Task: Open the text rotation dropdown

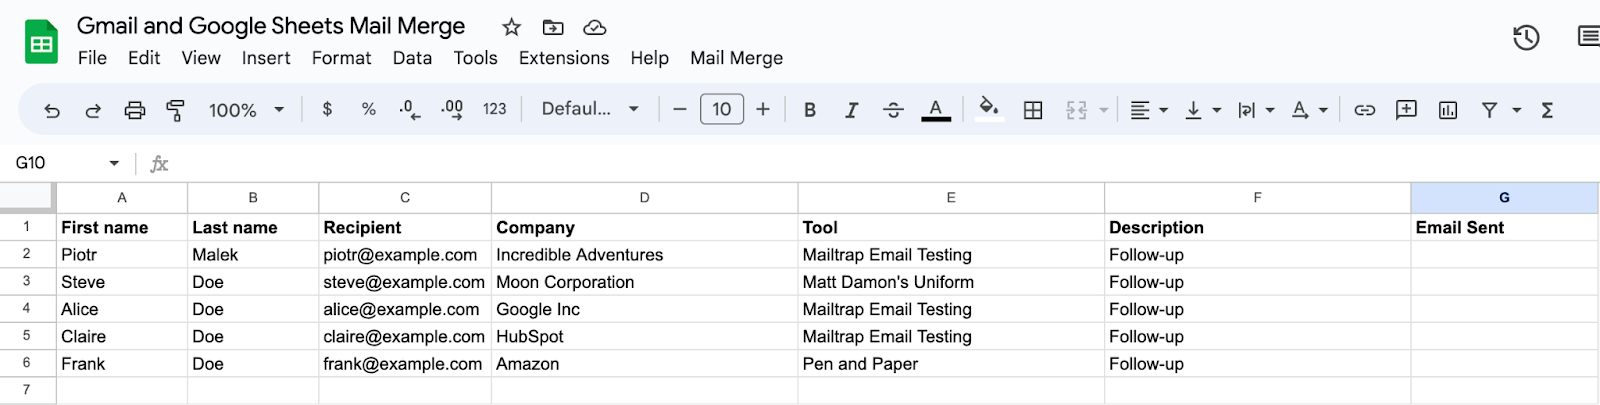Action: (x=1309, y=110)
